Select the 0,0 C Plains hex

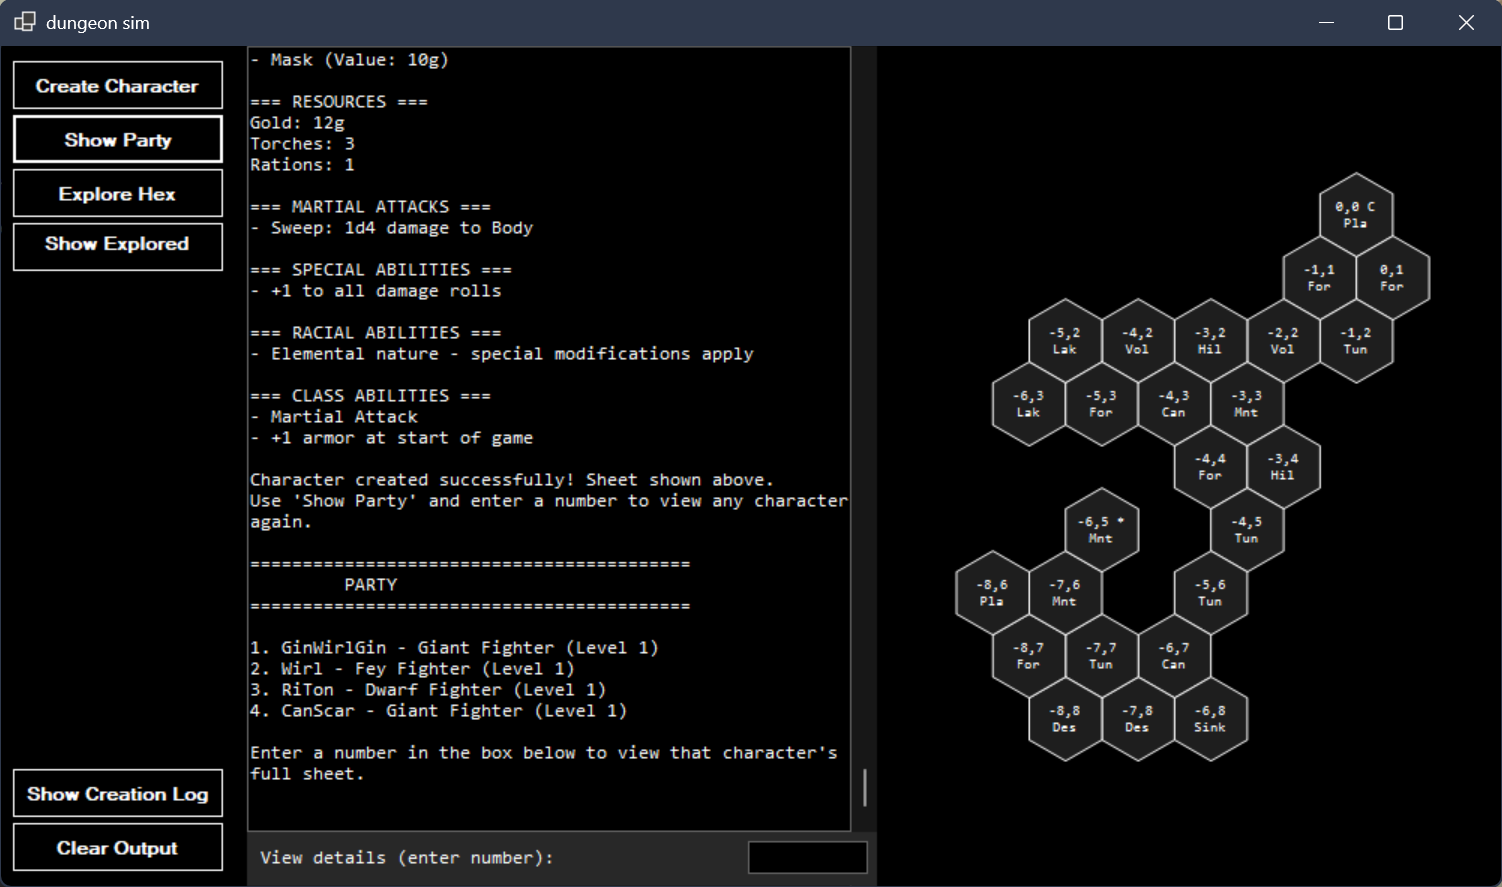[x=1355, y=215]
